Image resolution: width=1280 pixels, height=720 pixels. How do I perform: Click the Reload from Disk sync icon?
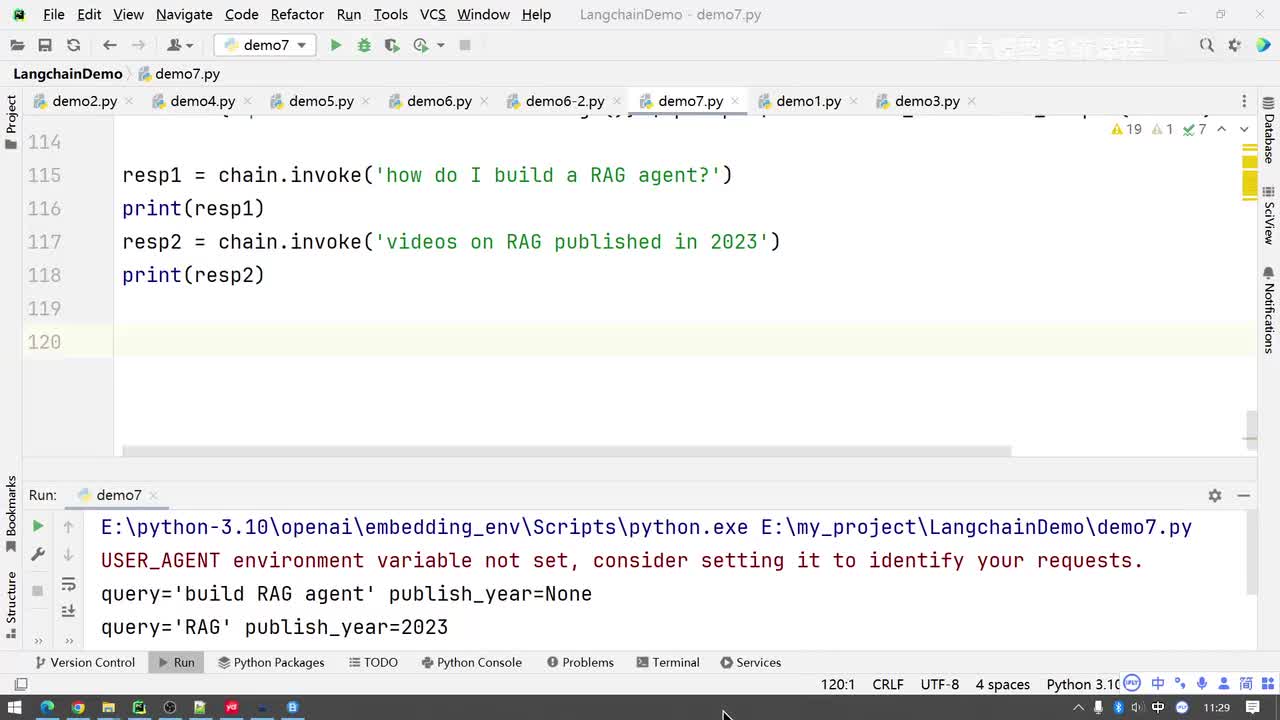point(73,45)
